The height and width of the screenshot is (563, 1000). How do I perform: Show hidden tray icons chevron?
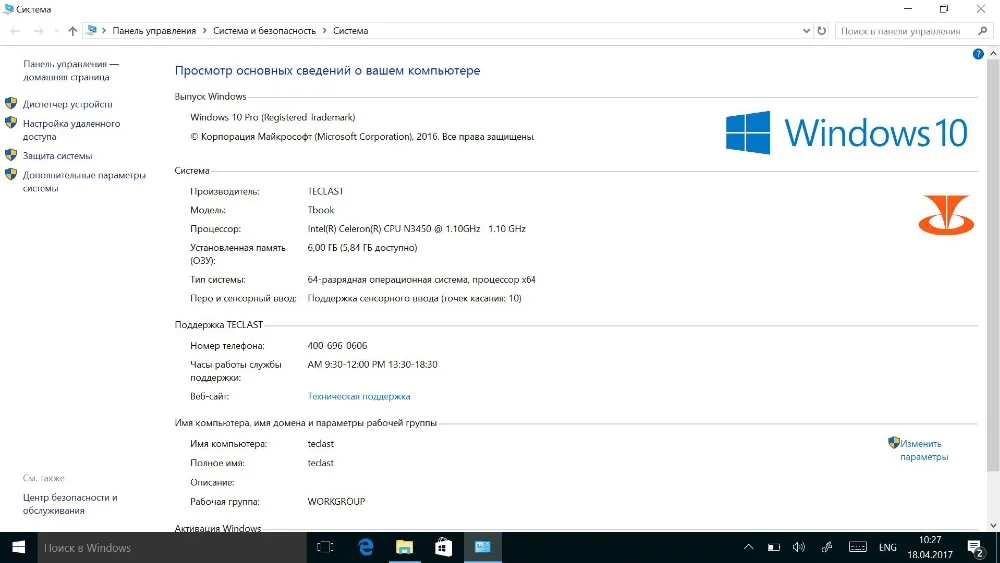pos(749,547)
